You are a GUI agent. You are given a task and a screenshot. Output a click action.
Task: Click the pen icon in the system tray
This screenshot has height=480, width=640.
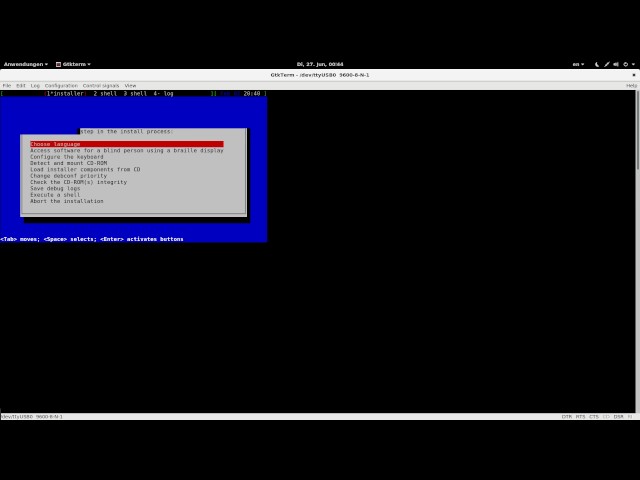coord(607,64)
